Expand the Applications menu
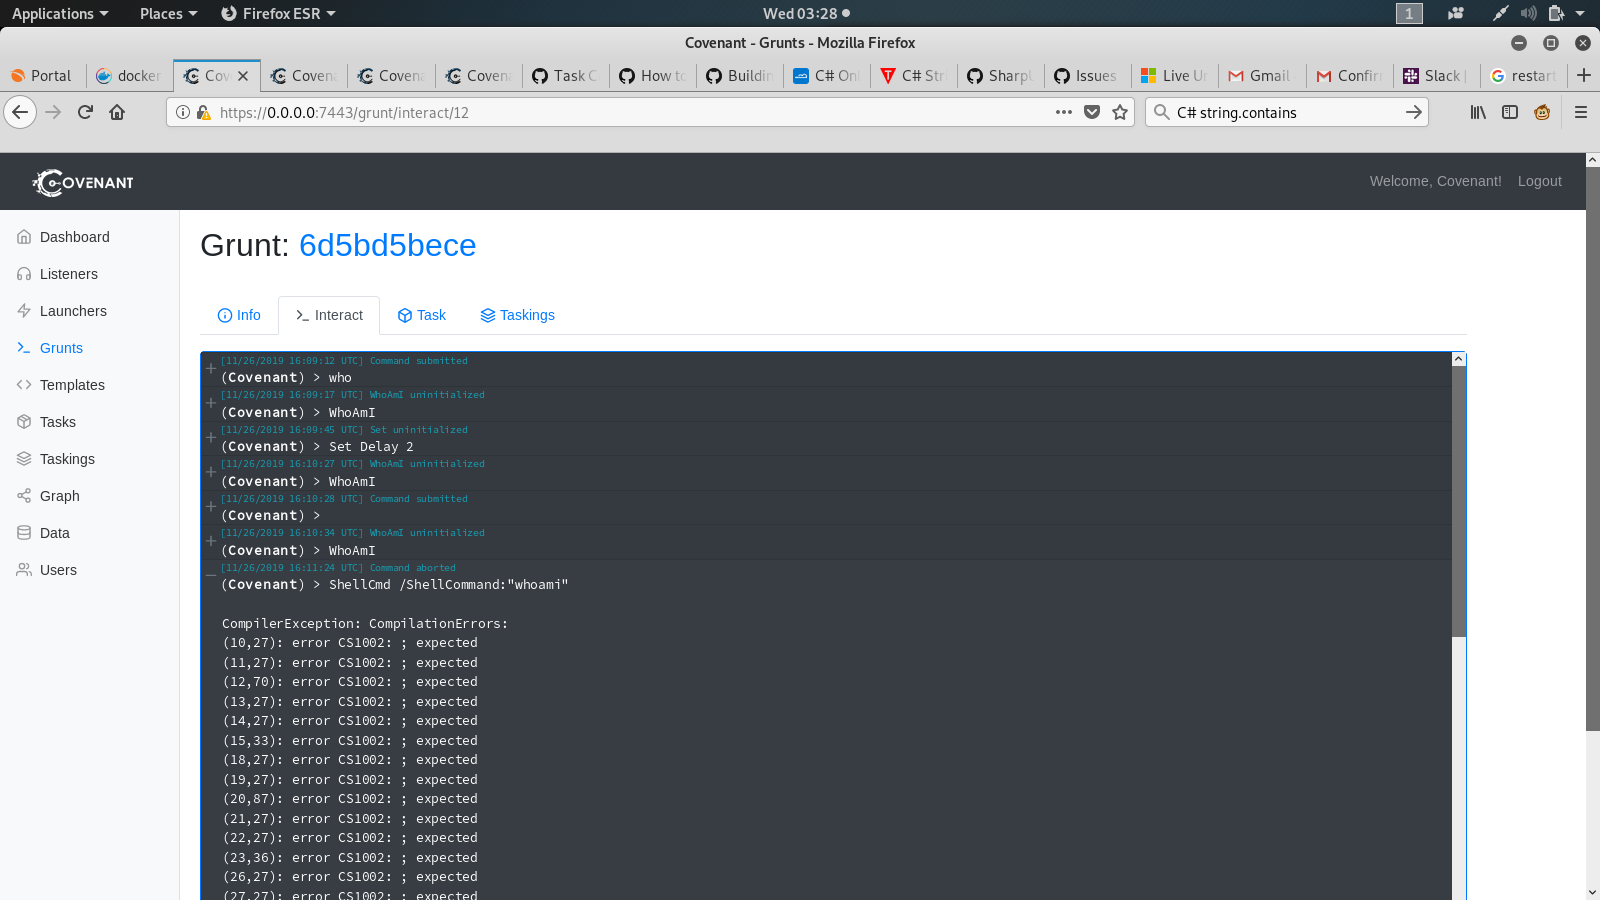The height and width of the screenshot is (900, 1600). (x=57, y=13)
